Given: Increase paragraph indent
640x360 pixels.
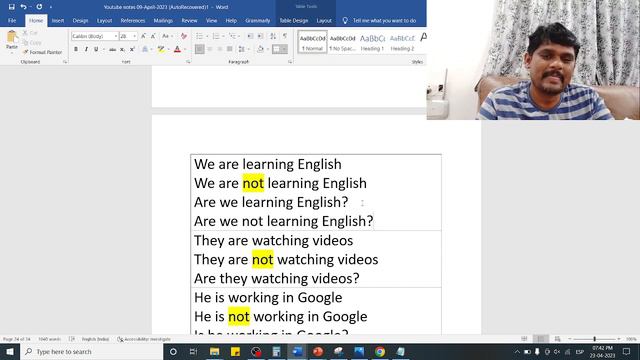Looking at the screenshot, I should tap(260, 36).
